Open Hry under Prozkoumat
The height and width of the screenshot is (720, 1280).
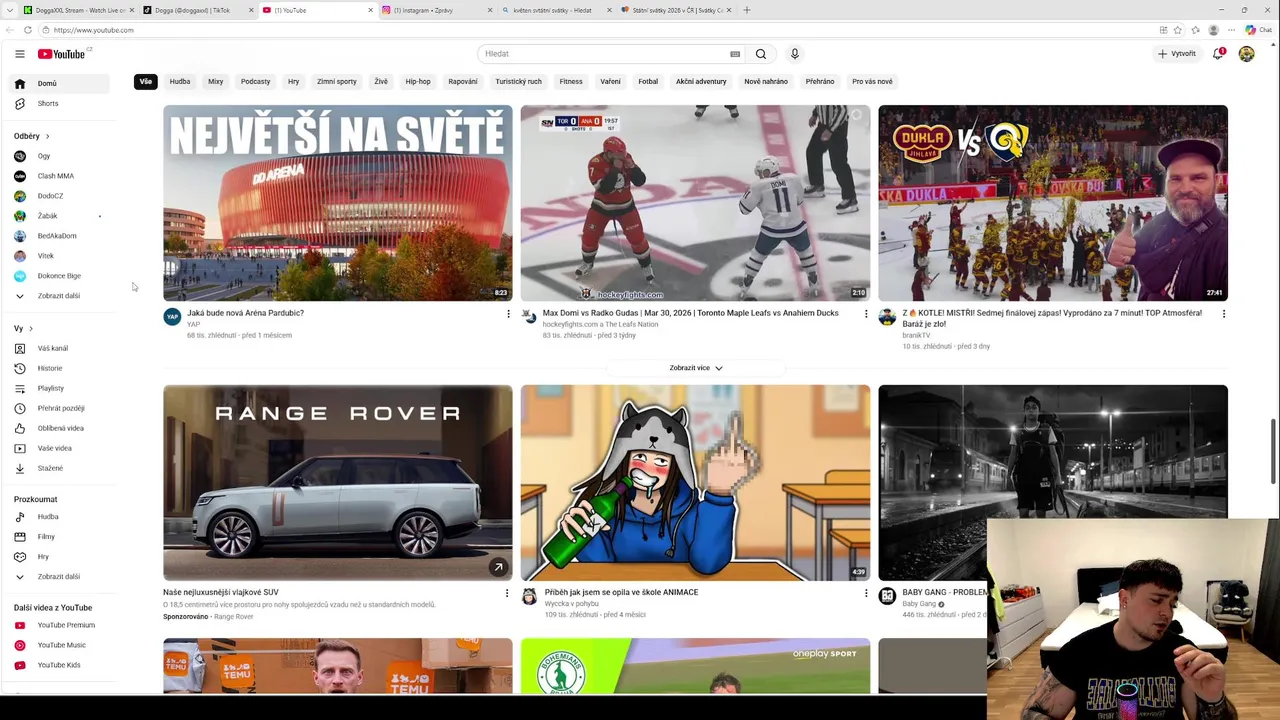(x=58, y=557)
